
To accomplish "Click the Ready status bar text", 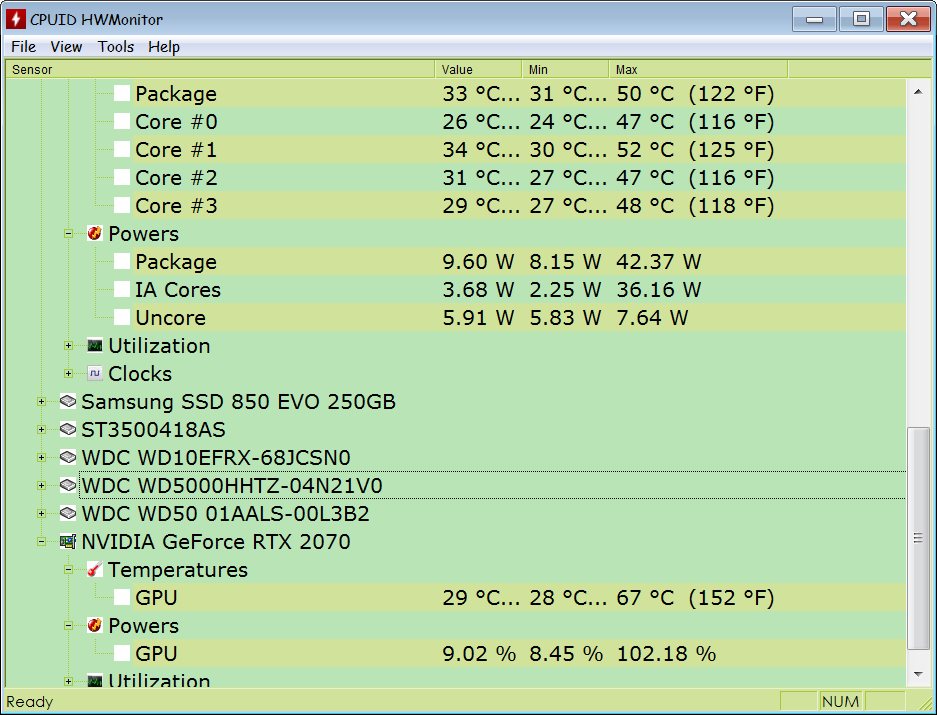I will [x=29, y=701].
